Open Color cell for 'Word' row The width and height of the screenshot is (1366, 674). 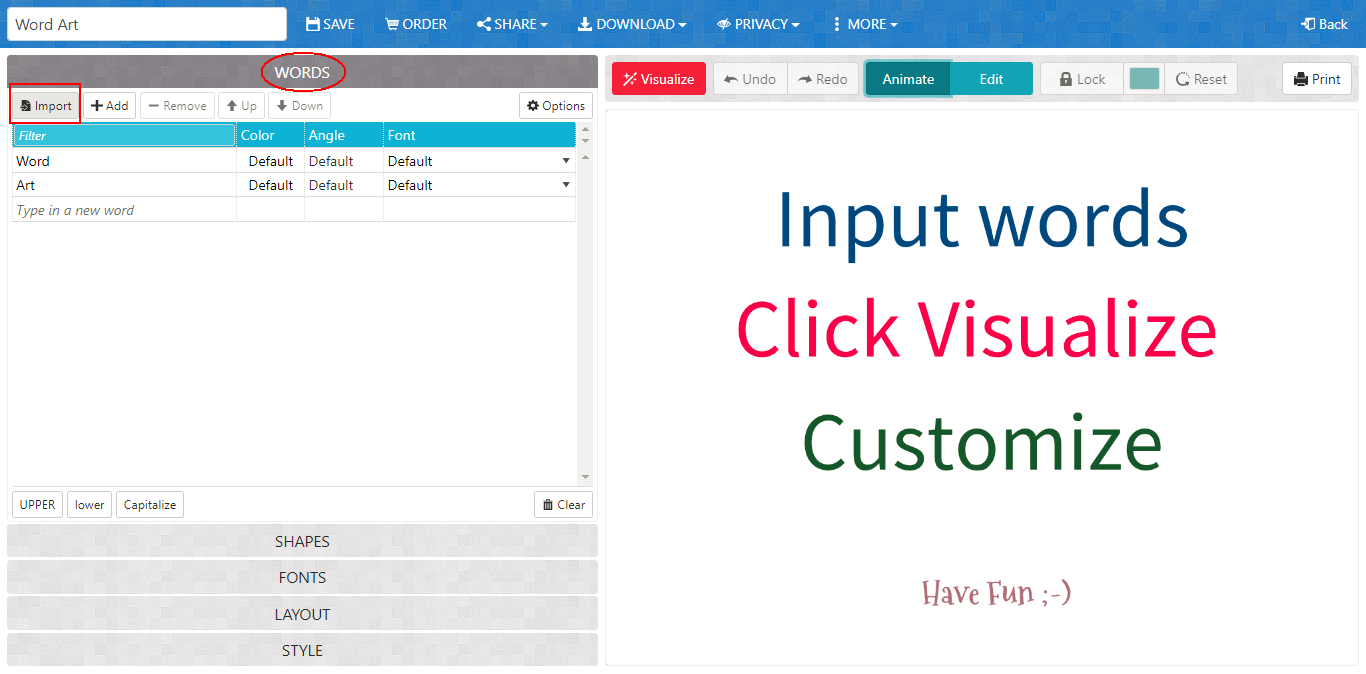270,161
